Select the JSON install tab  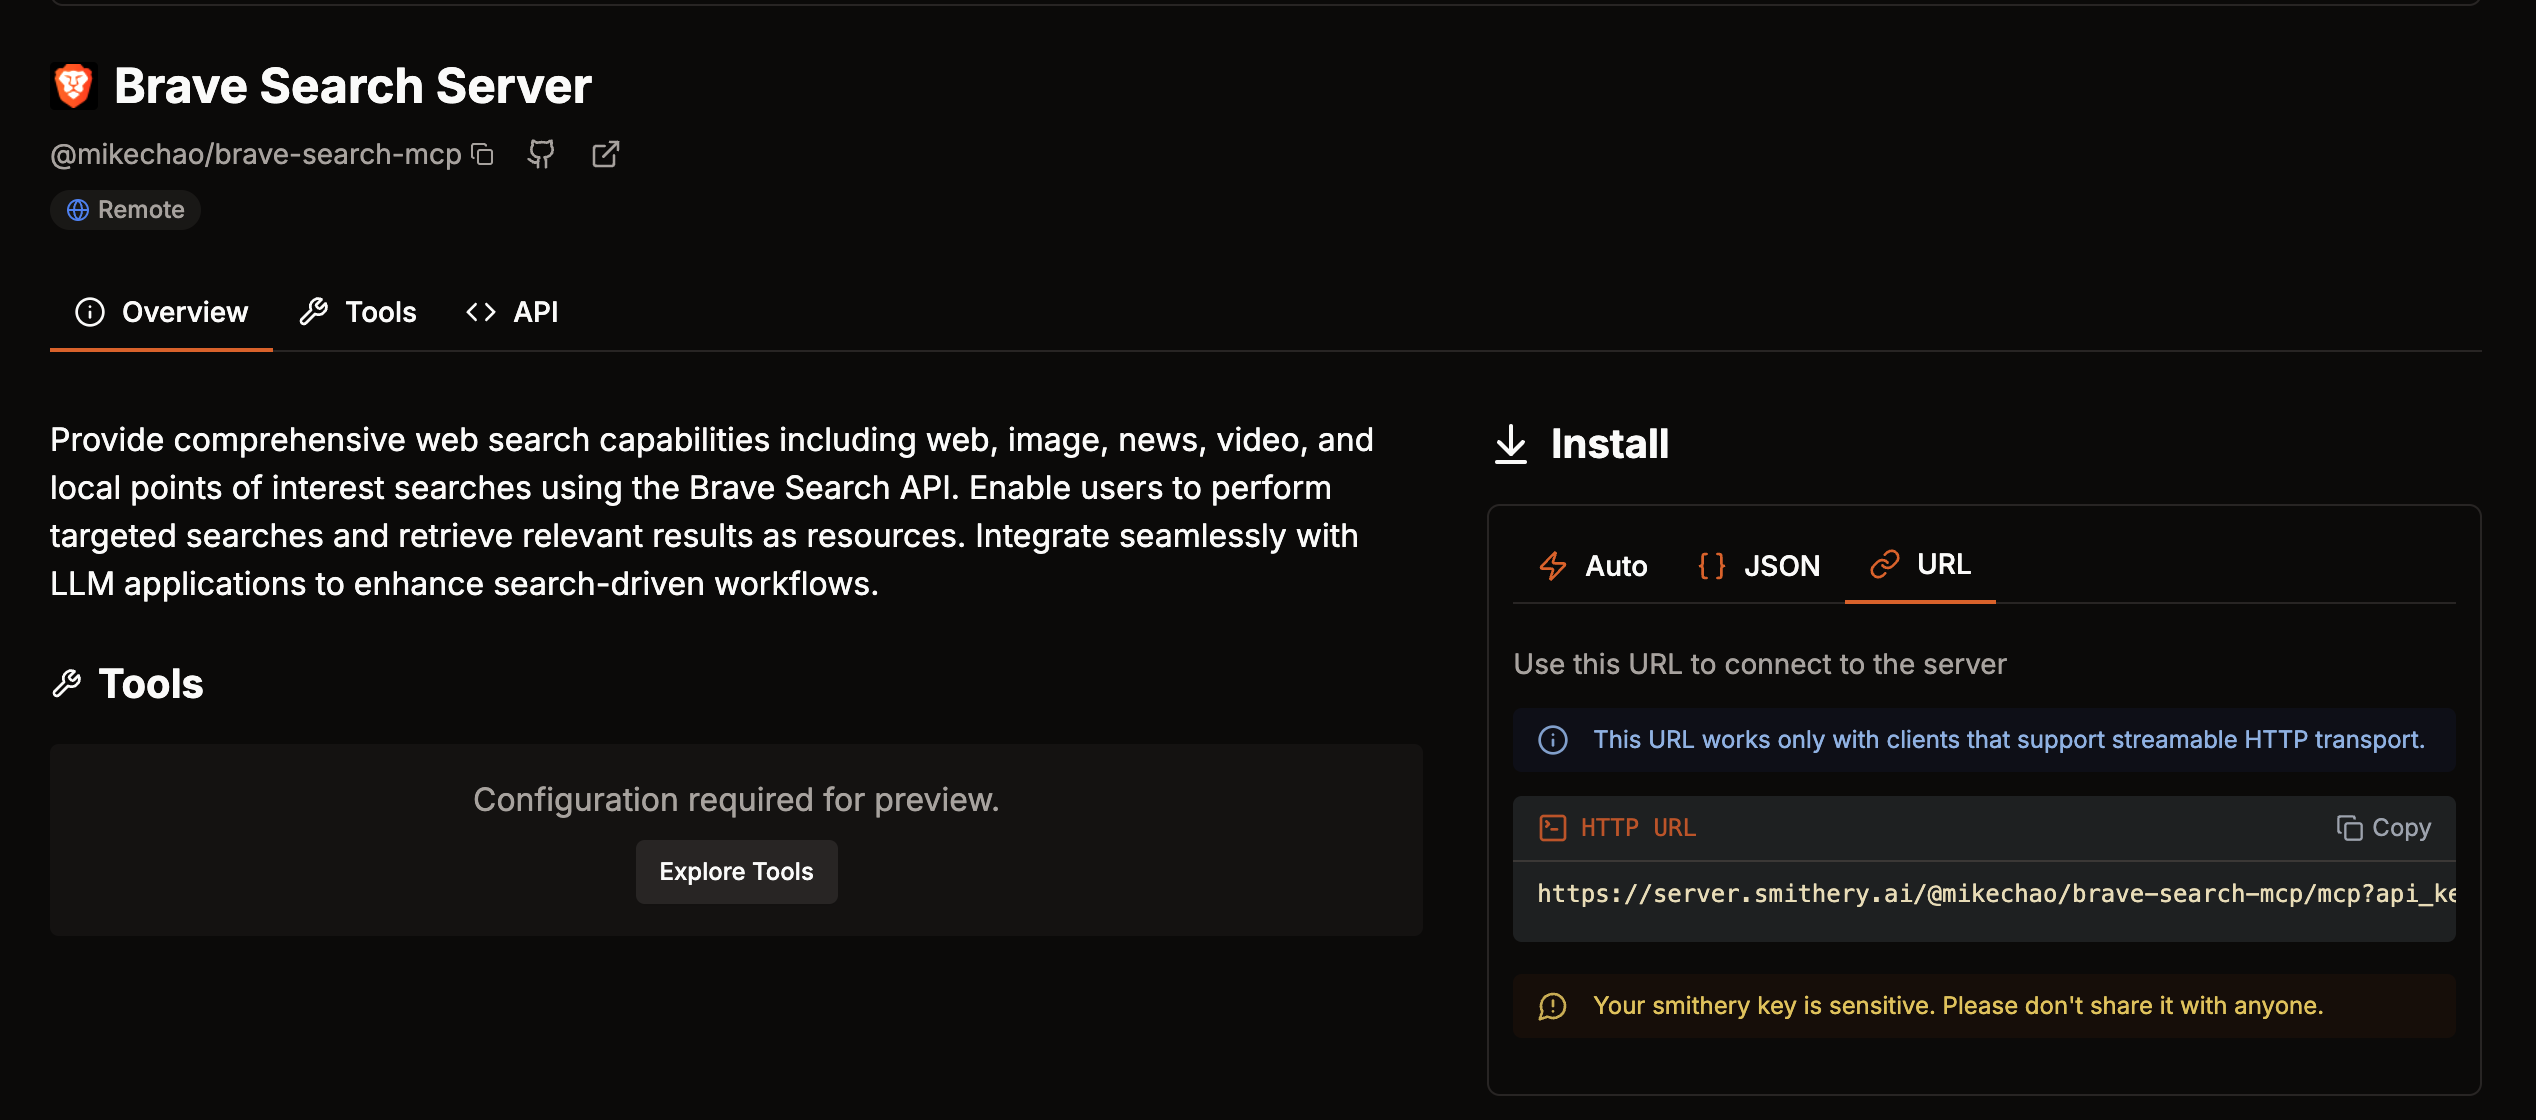pyautogui.click(x=1759, y=566)
